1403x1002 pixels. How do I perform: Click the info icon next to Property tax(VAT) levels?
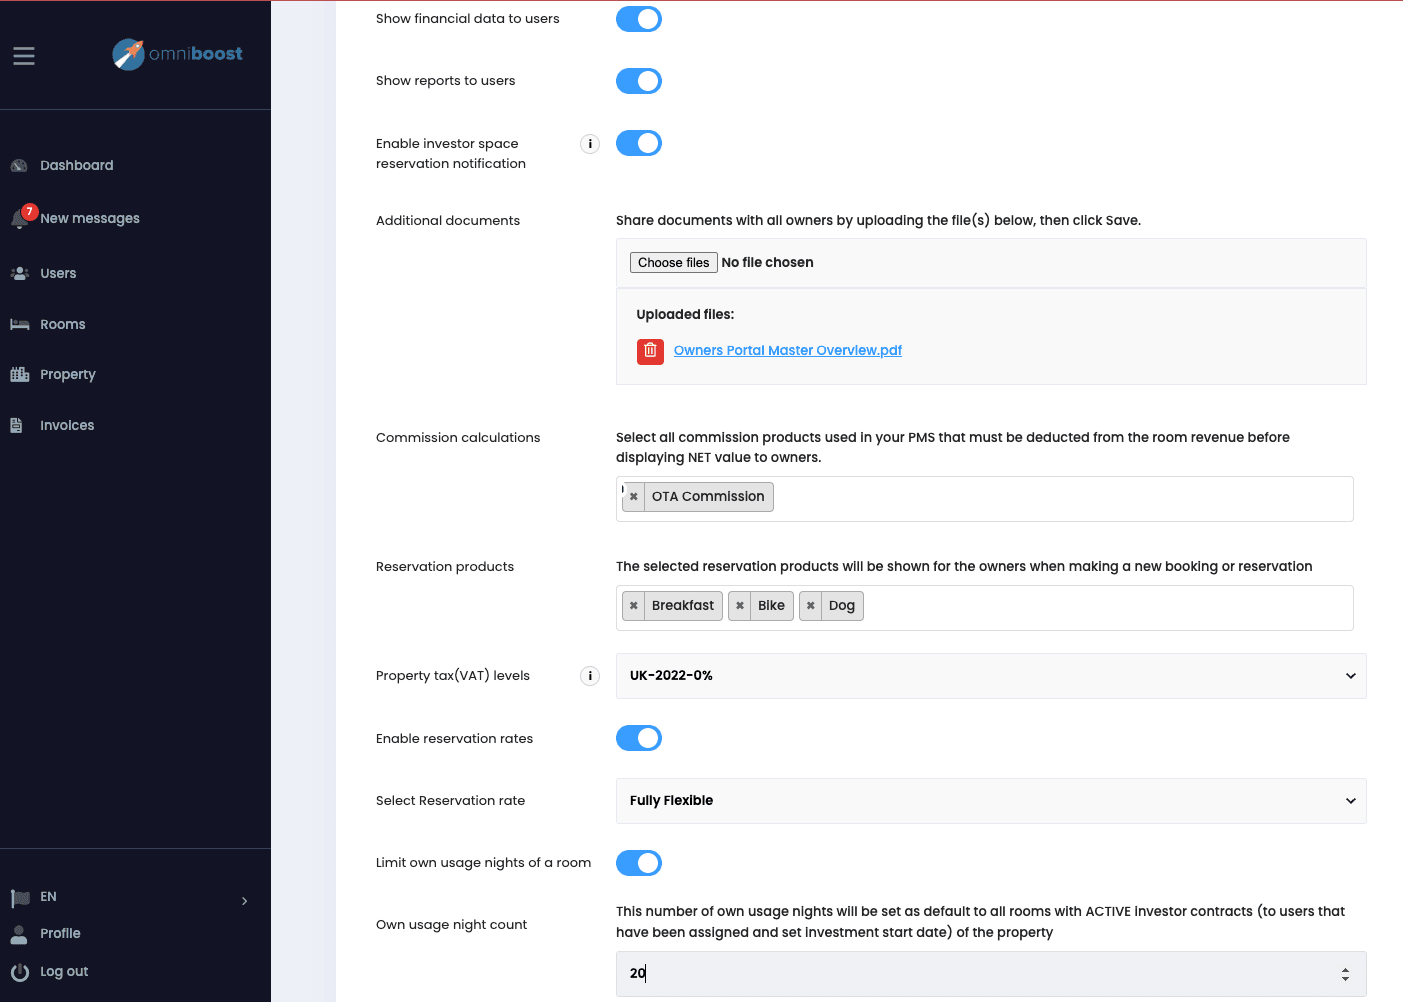coord(590,676)
